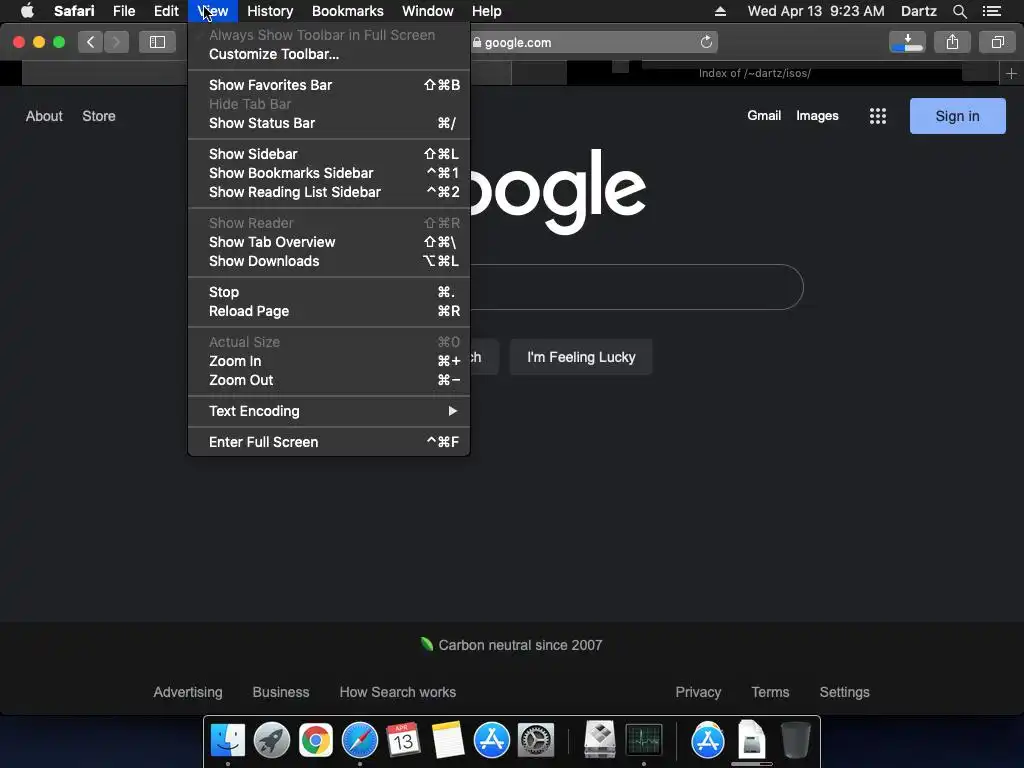Open the History menu
1024x768 pixels.
coord(270,11)
